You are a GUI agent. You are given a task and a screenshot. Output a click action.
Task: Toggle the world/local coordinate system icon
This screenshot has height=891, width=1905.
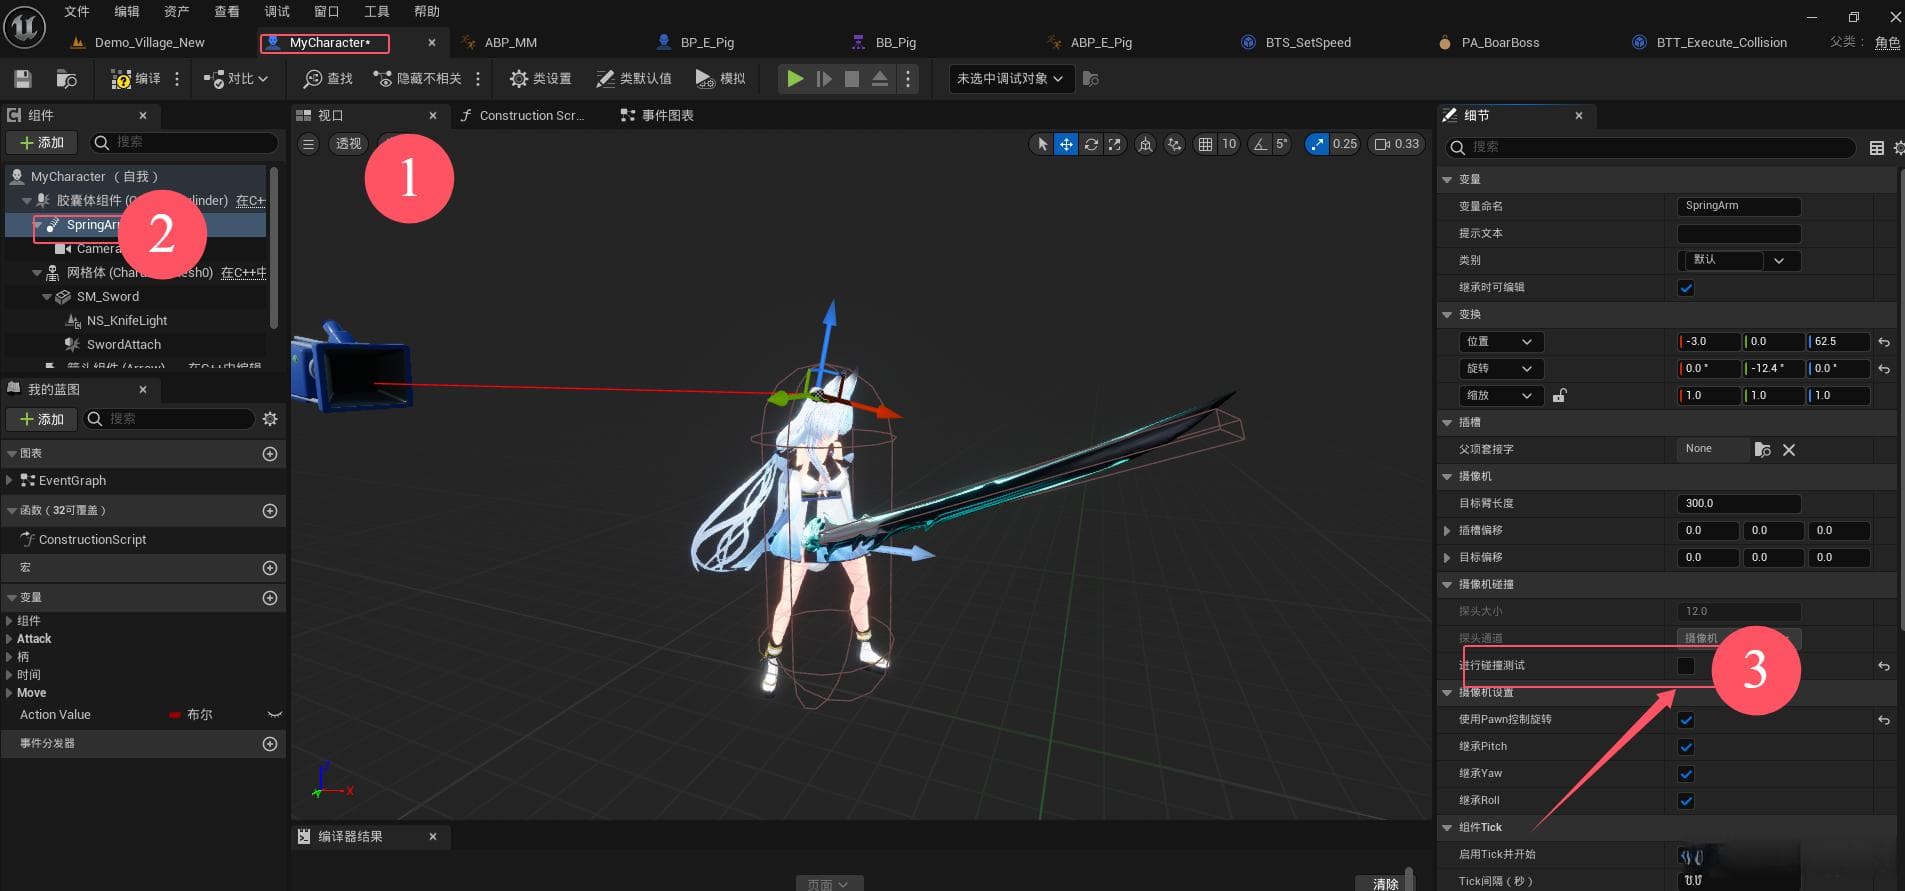coord(1146,144)
